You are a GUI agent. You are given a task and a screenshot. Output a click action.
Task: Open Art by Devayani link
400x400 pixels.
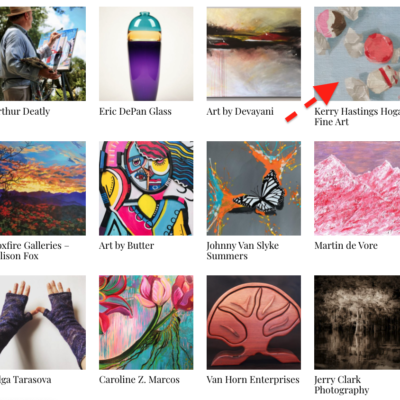tap(240, 111)
